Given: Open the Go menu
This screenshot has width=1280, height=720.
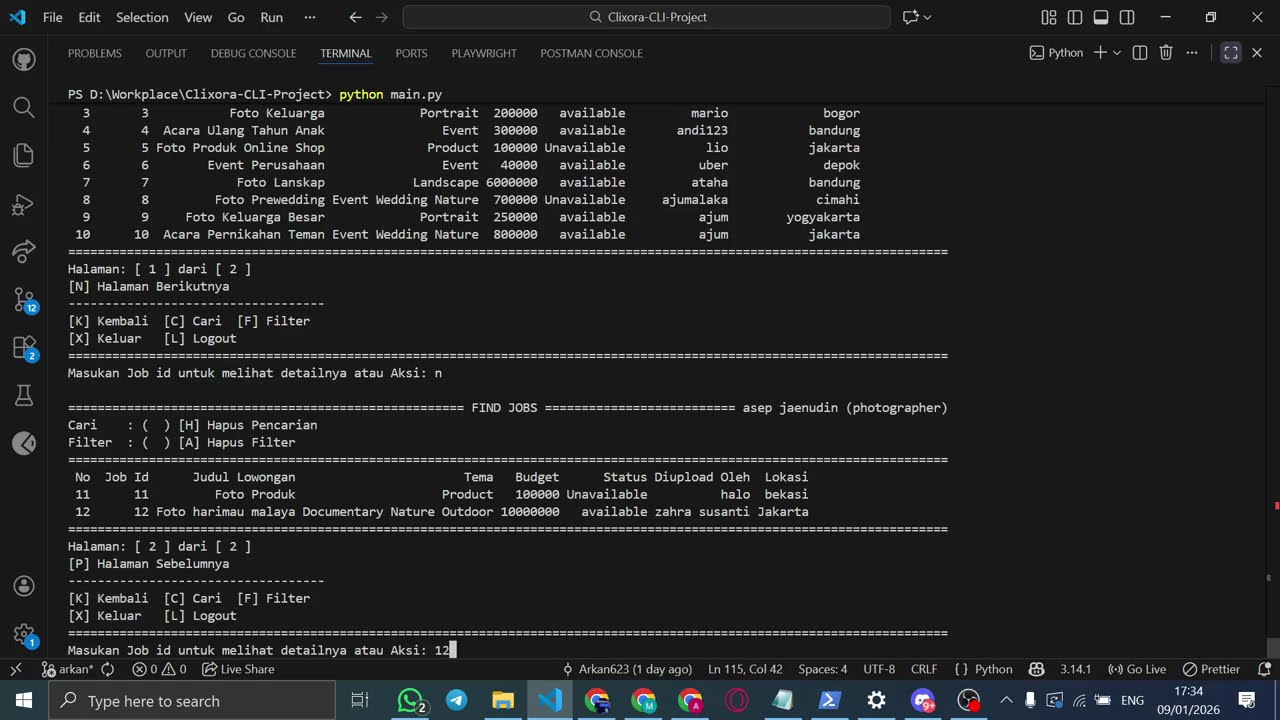Looking at the screenshot, I should pos(236,17).
